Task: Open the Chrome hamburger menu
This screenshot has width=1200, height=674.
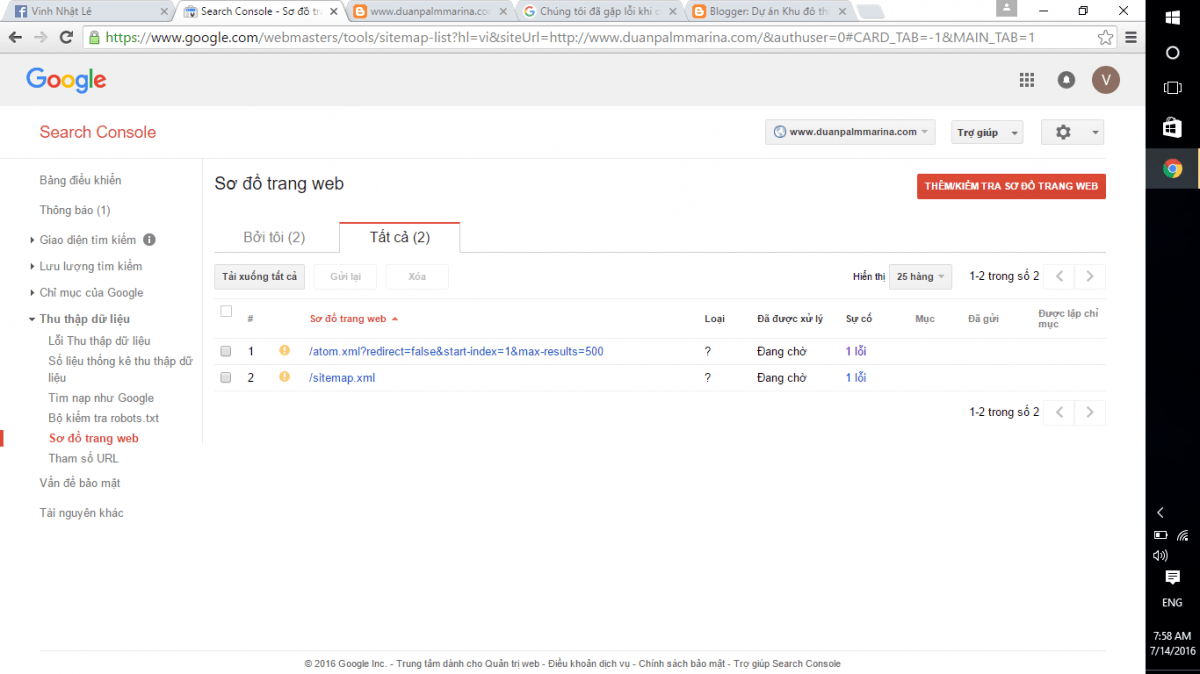Action: pyautogui.click(x=1131, y=37)
